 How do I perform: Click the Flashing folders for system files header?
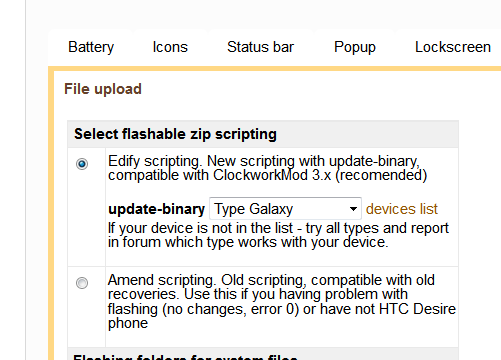(185, 357)
